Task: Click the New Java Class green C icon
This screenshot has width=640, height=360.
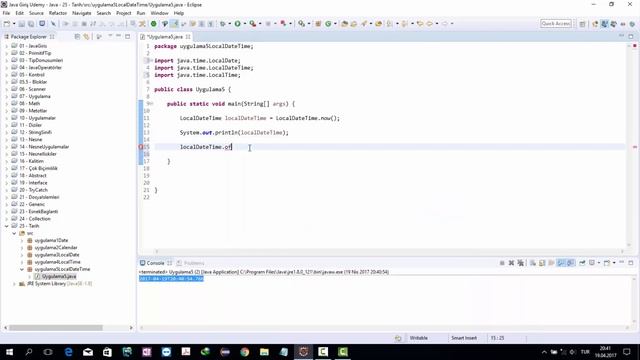Action: point(328,24)
